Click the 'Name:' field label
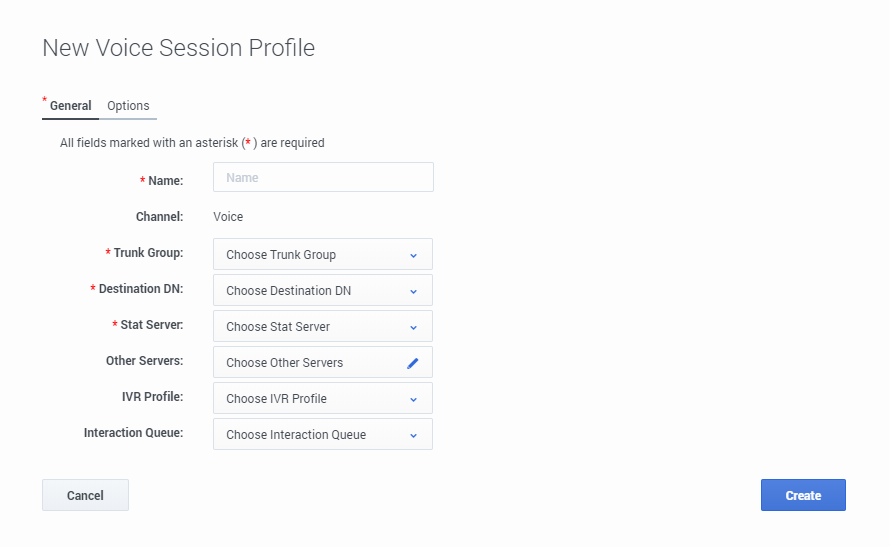The image size is (890, 547). click(165, 180)
